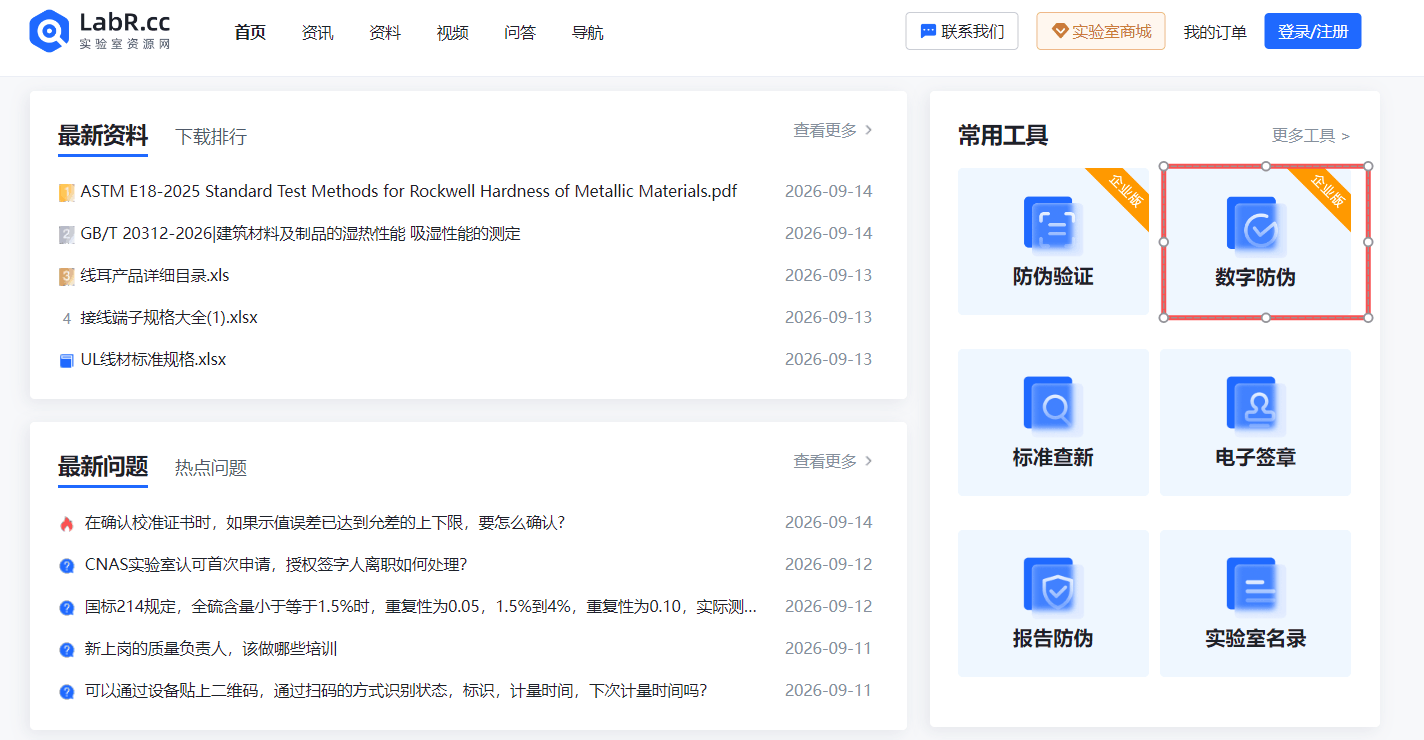Open UL线材标准规格.xlsx file
The height and width of the screenshot is (740, 1424).
point(154,359)
